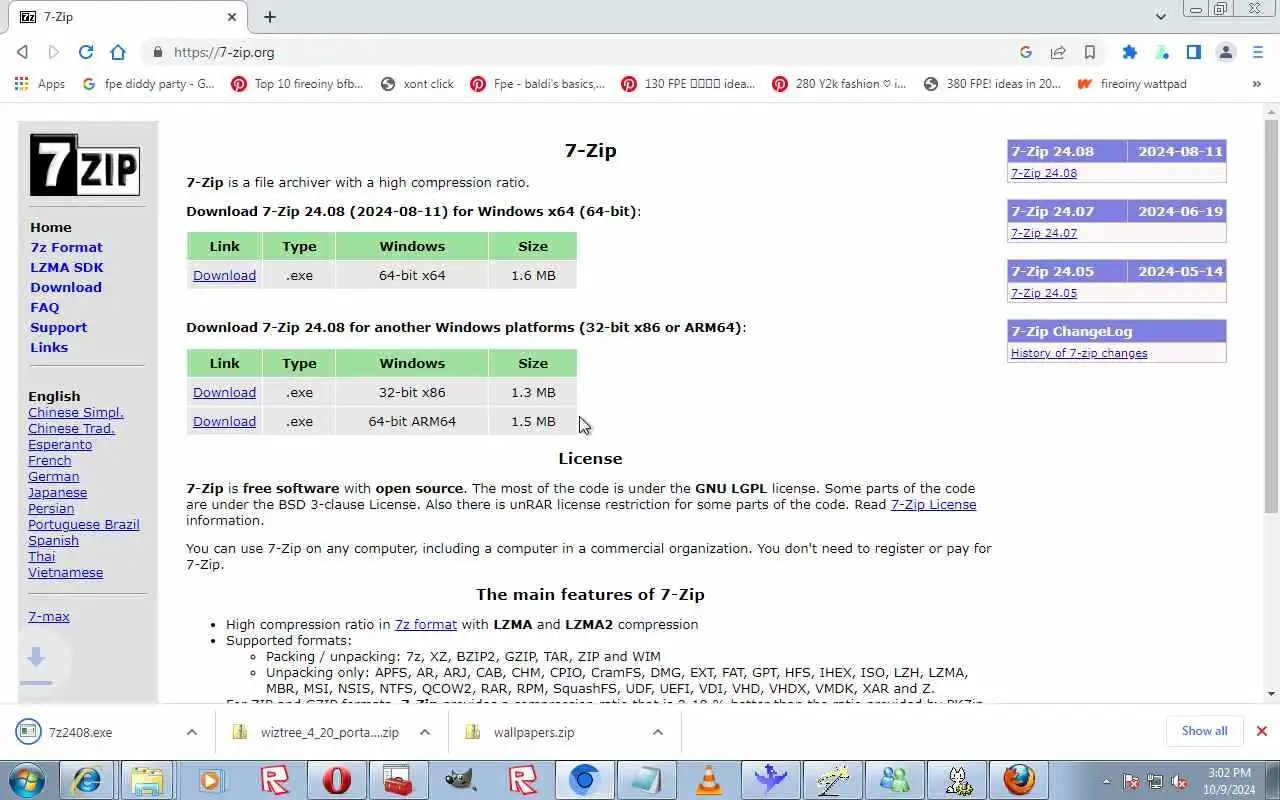
Task: Close the downloads bar
Action: (x=1262, y=731)
